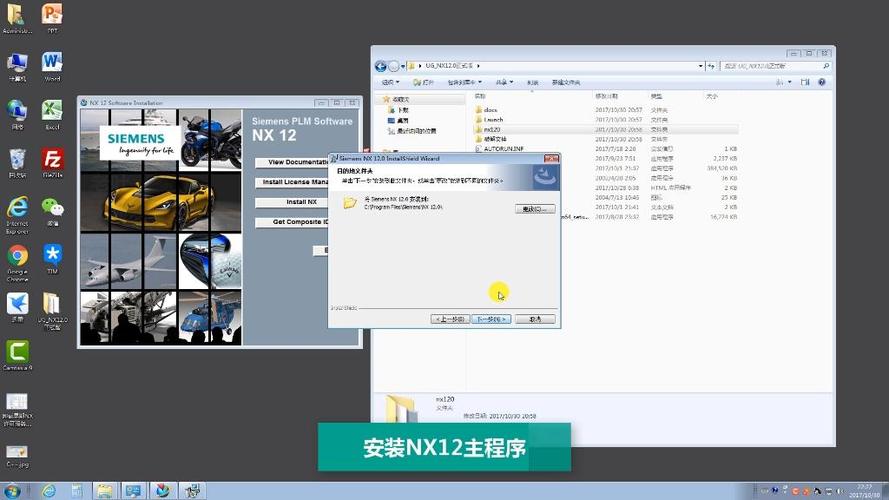Click the Windows Start orb

tap(12, 491)
